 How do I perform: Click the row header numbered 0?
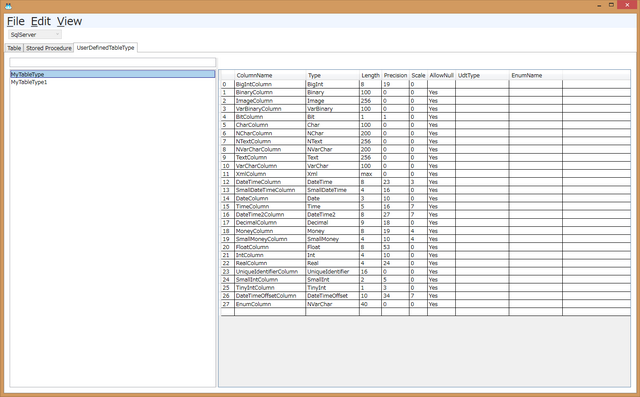227,84
